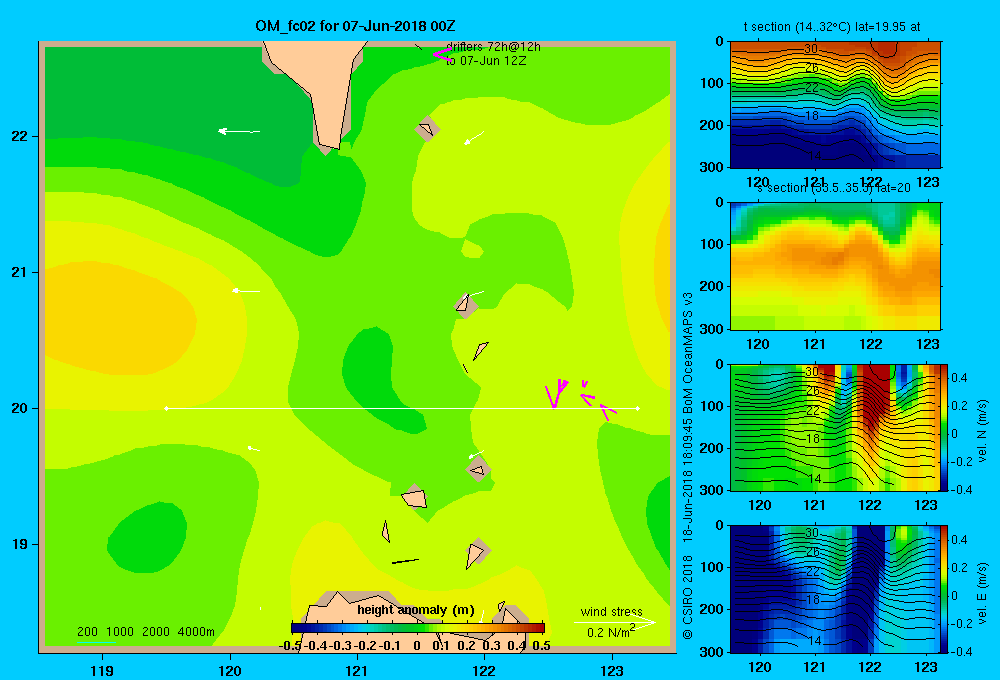
Task: Click longitude label 121 below the main map
Action: click(357, 670)
